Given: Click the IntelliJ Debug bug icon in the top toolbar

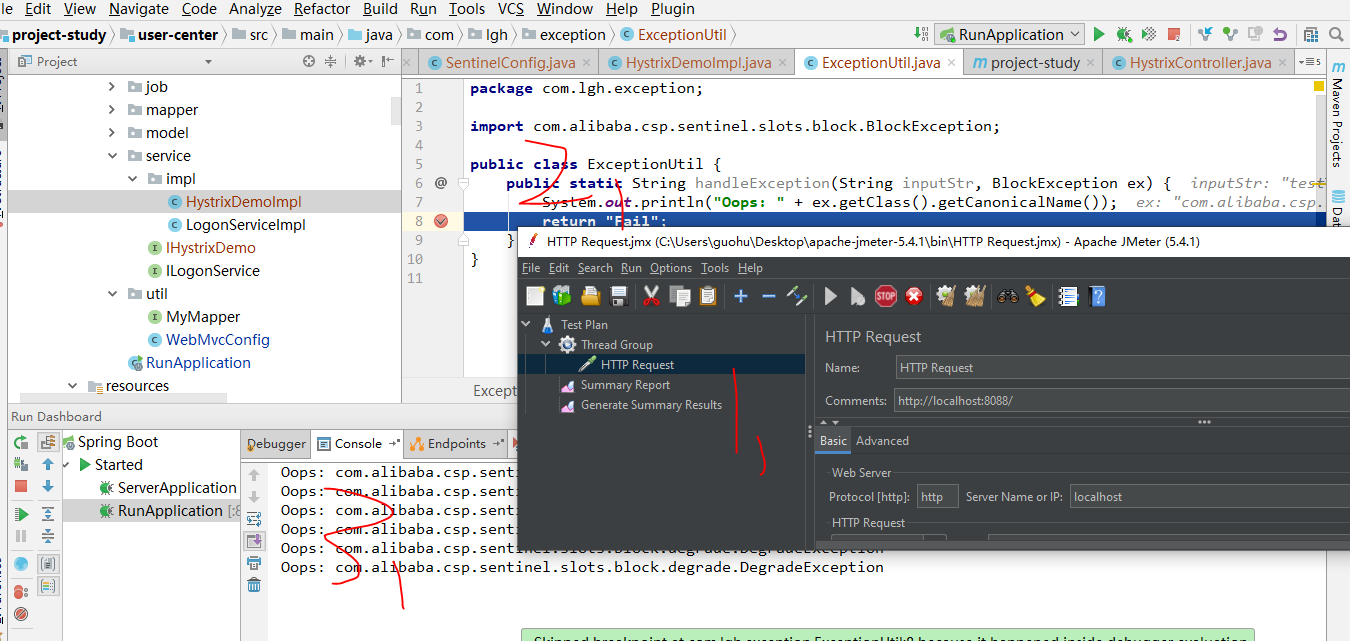Looking at the screenshot, I should (1124, 34).
